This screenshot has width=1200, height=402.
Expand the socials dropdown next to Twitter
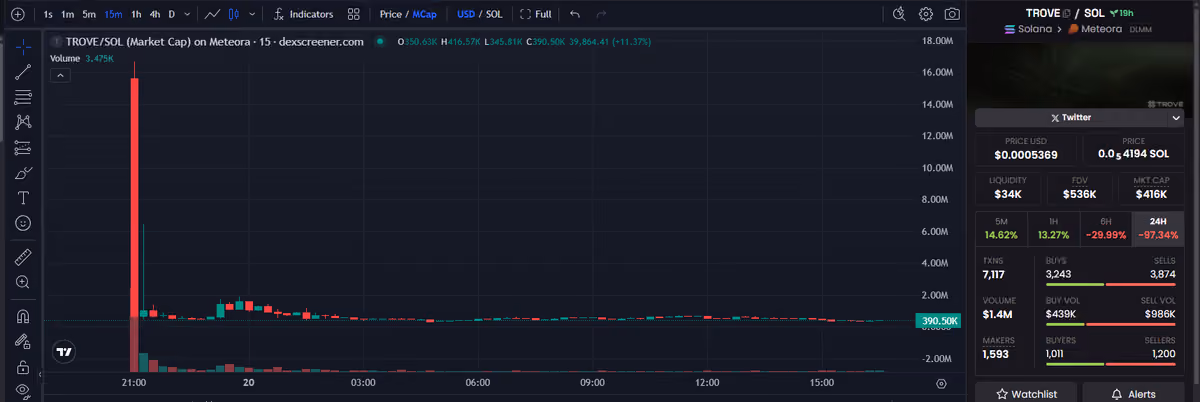1176,117
